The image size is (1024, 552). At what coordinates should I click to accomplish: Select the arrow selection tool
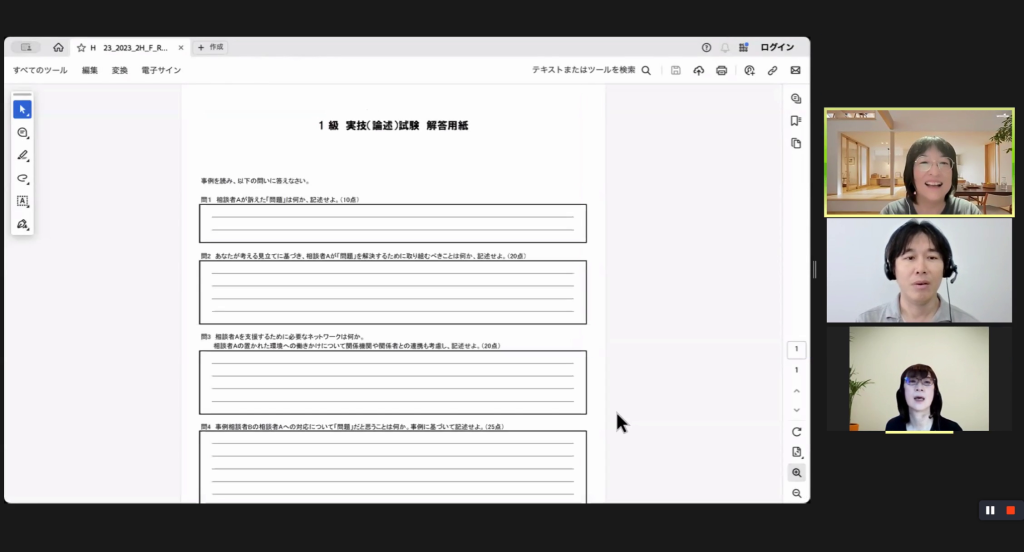(x=22, y=109)
